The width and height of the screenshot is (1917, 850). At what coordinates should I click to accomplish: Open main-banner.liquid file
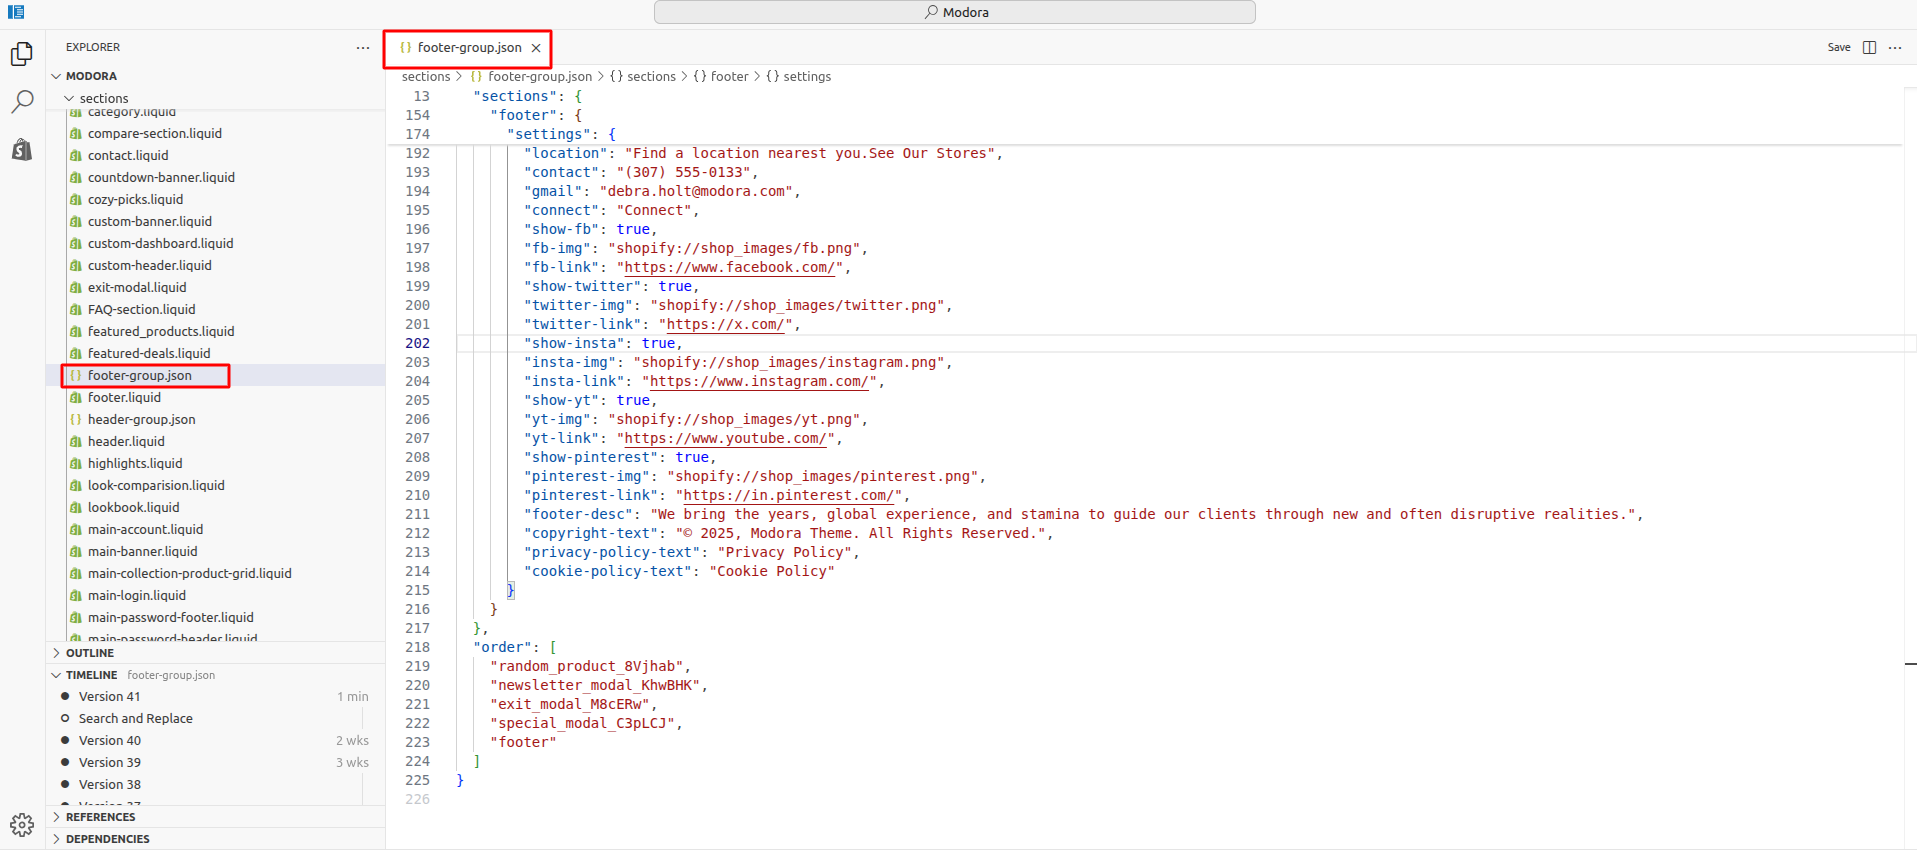click(x=142, y=551)
